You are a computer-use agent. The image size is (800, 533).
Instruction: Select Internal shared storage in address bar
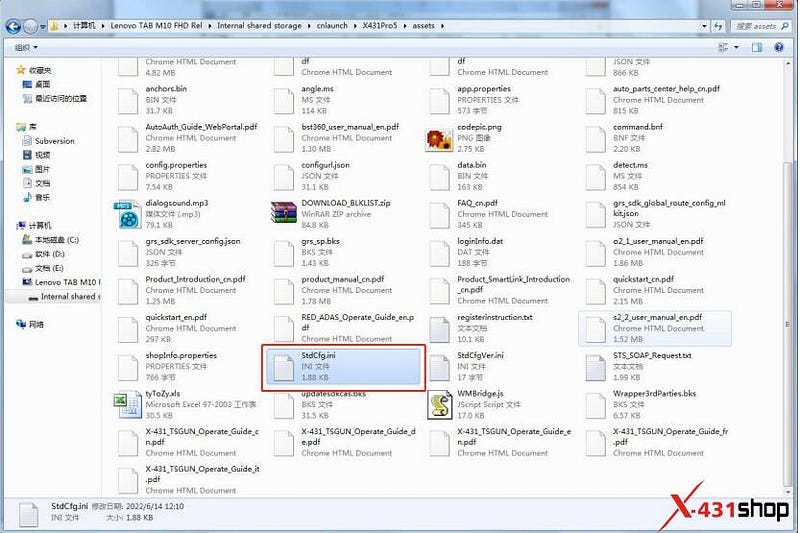pyautogui.click(x=259, y=26)
